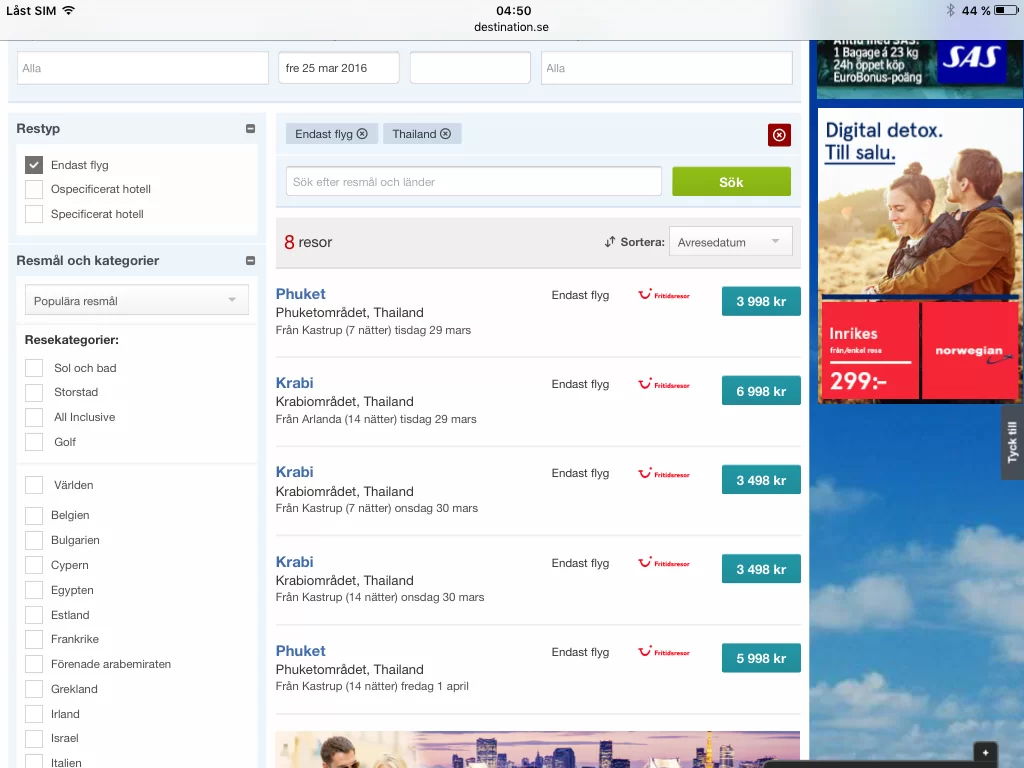Open the Avresedatum sort dropdown
The height and width of the screenshot is (768, 1024).
tap(730, 242)
